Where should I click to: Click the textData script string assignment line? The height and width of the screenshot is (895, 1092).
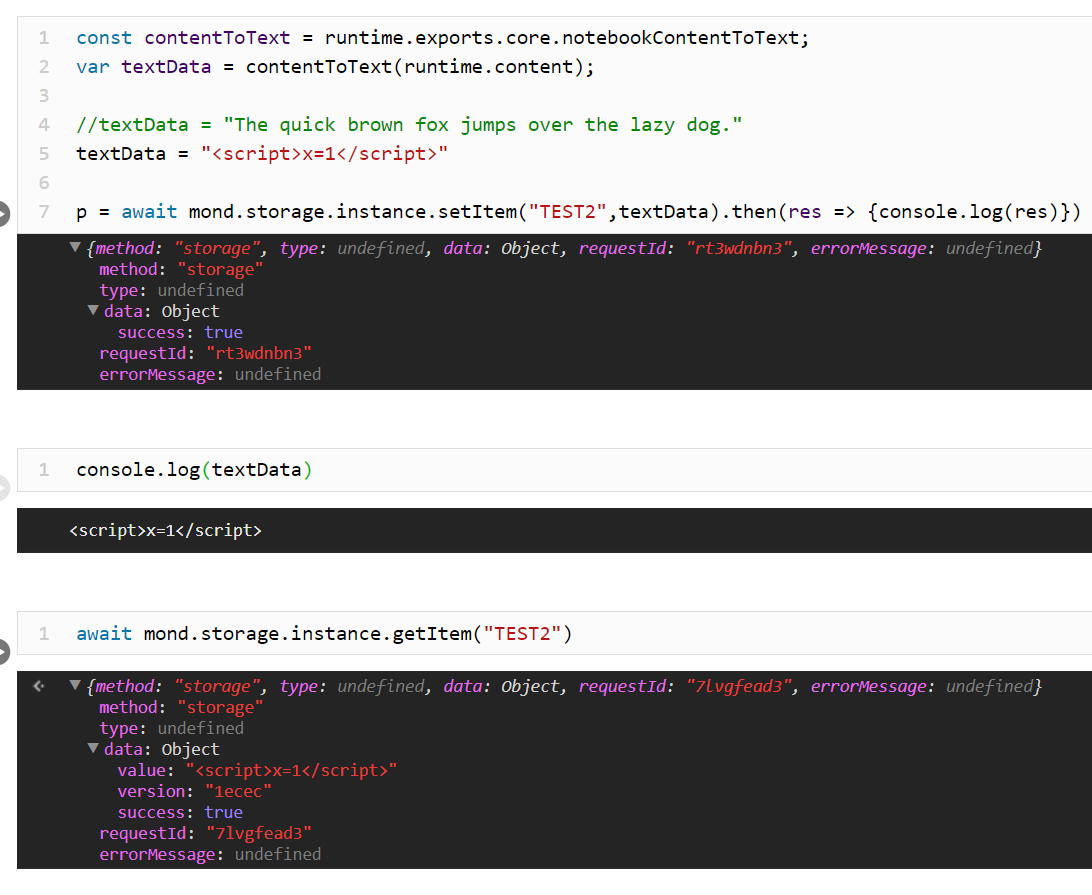(x=262, y=153)
